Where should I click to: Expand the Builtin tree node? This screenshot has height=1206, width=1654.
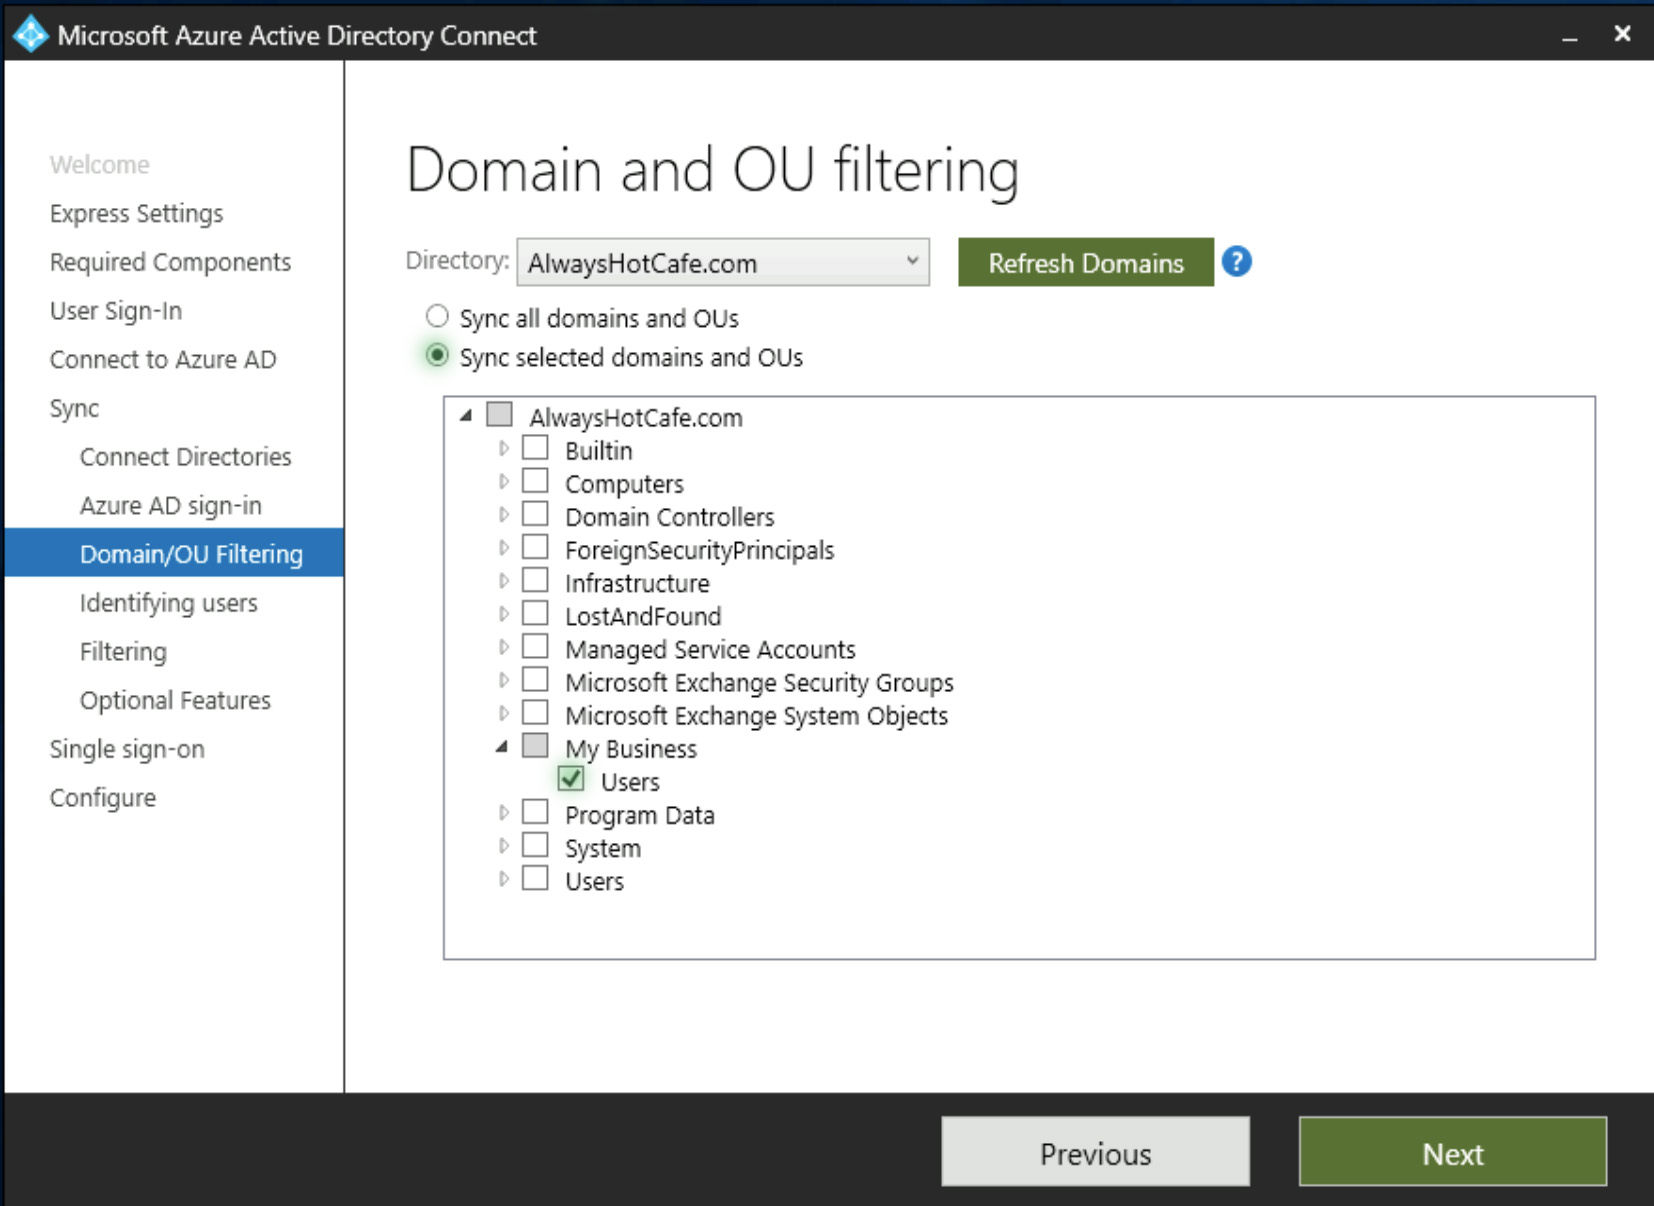504,446
